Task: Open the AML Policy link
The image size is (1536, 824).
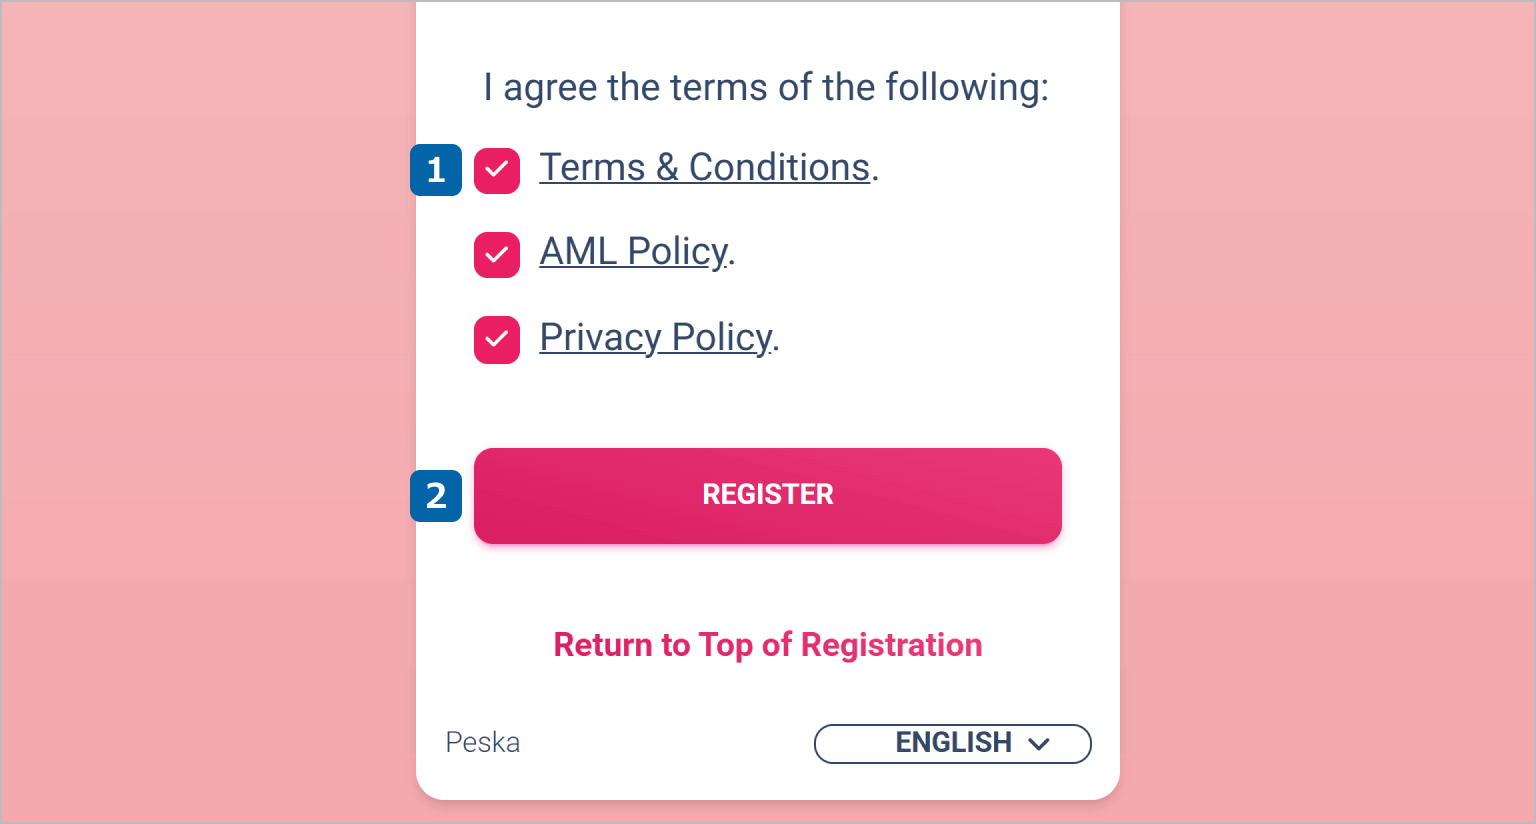Action: coord(633,252)
